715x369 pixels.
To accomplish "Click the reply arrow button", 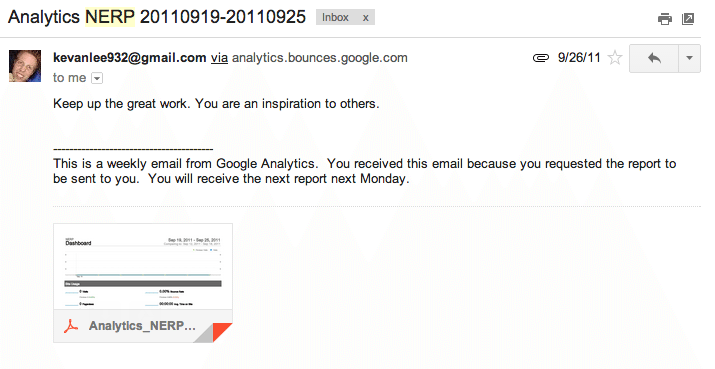I will pyautogui.click(x=654, y=58).
